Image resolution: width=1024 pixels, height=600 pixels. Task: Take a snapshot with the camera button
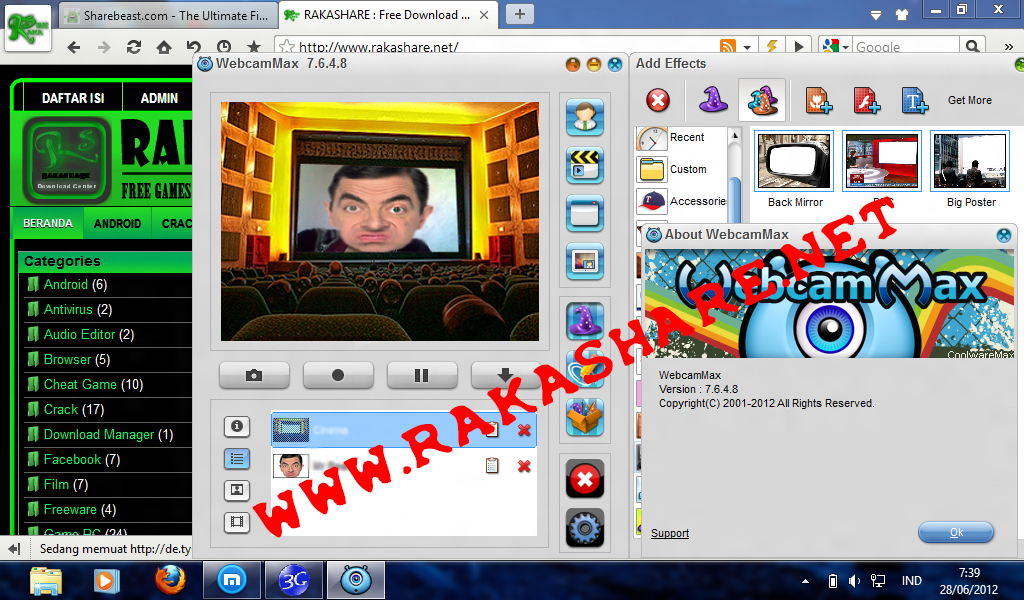pyautogui.click(x=253, y=375)
